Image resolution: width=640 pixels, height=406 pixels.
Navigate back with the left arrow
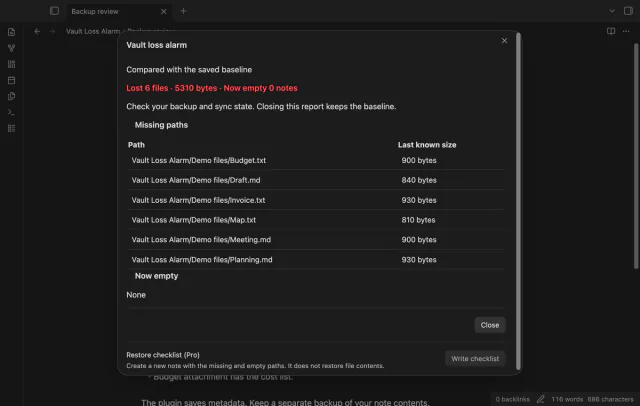[37, 31]
